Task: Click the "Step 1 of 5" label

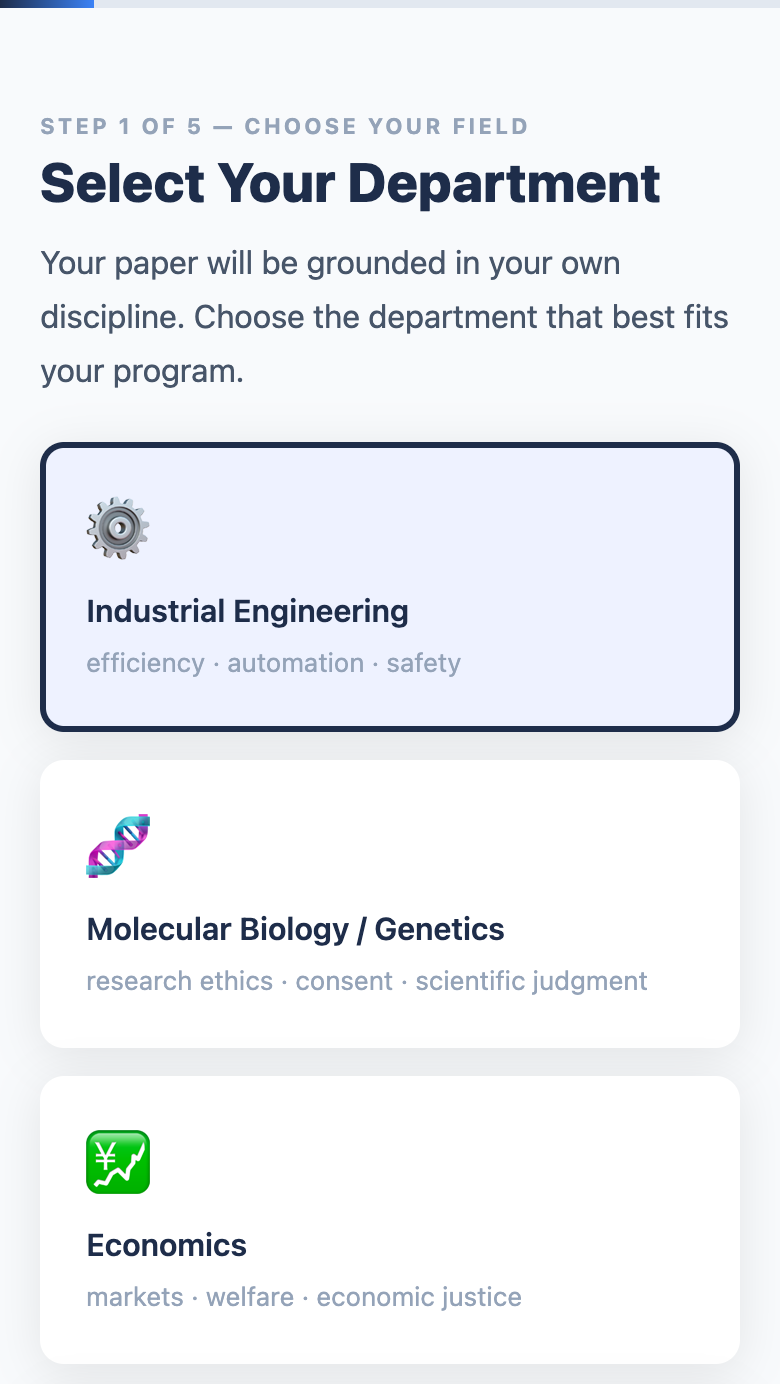Action: click(284, 127)
